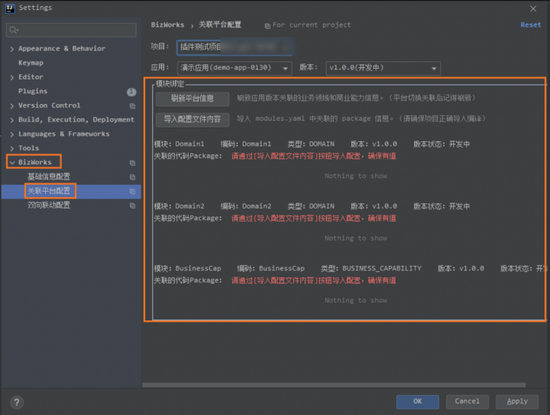This screenshot has height=415, width=550.
Task: Click the 基础信息配置 row project icon
Action: pyautogui.click(x=132, y=177)
